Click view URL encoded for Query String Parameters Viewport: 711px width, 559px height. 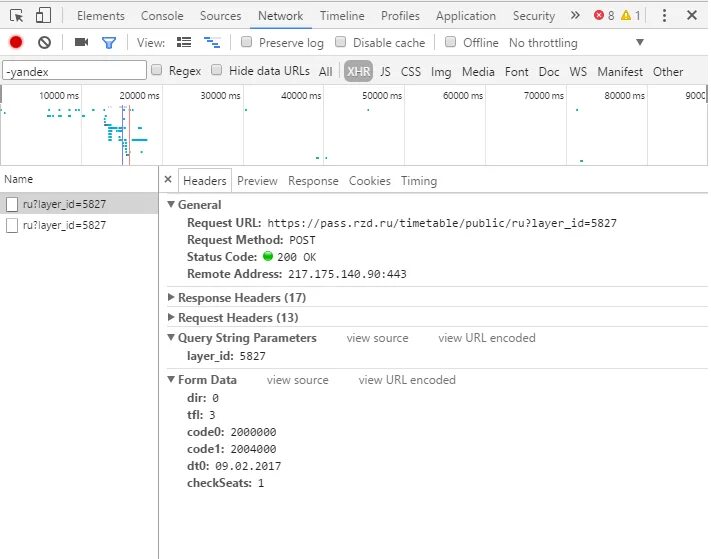487,338
